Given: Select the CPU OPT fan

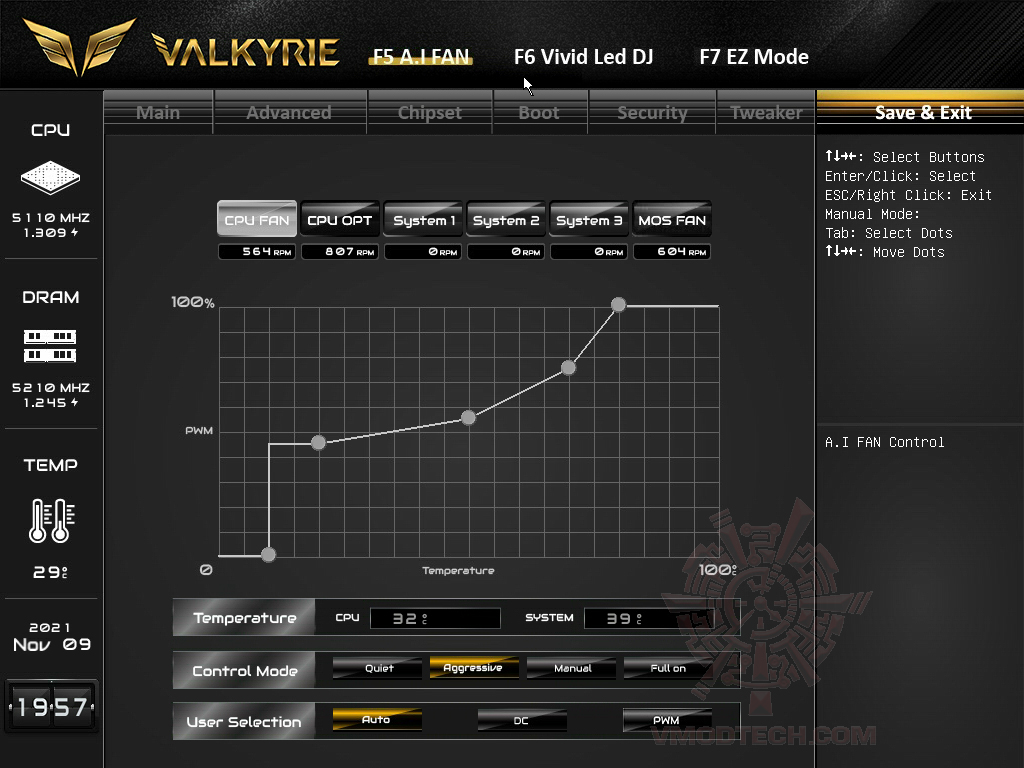Looking at the screenshot, I should (x=340, y=219).
